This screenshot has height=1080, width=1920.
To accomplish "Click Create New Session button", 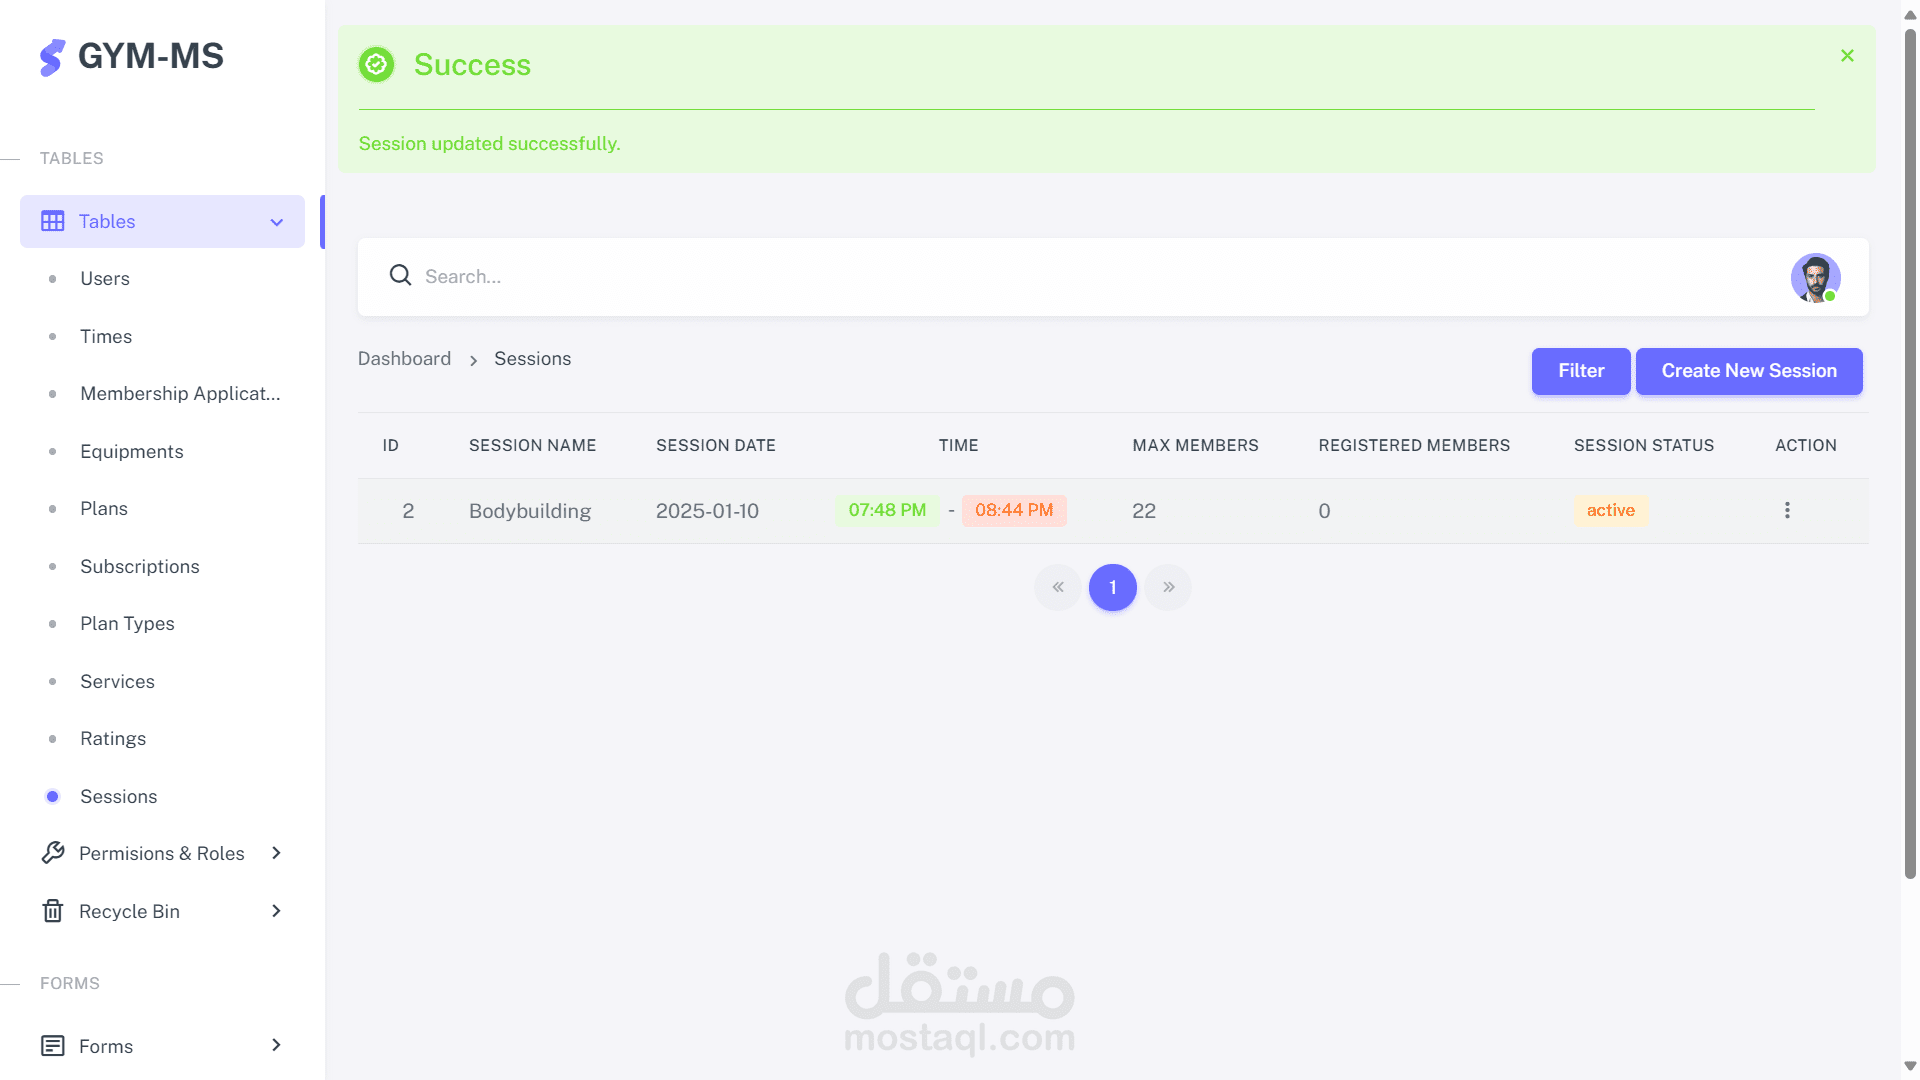I will (1748, 371).
